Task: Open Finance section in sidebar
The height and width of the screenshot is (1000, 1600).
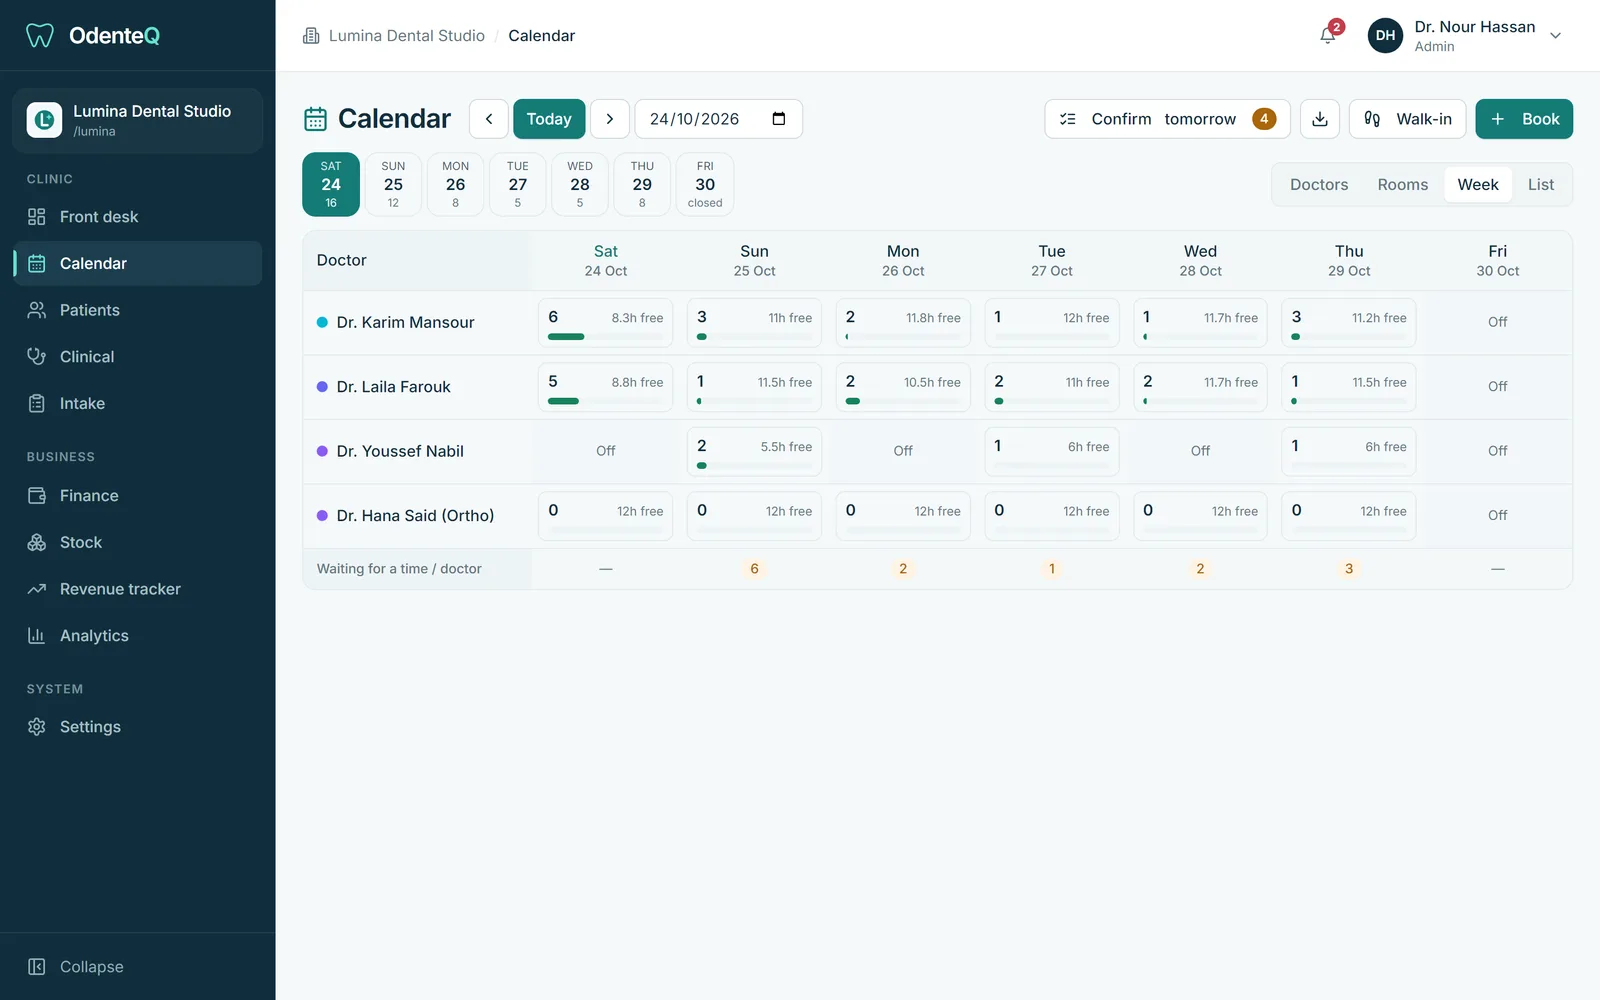Action: [138, 496]
